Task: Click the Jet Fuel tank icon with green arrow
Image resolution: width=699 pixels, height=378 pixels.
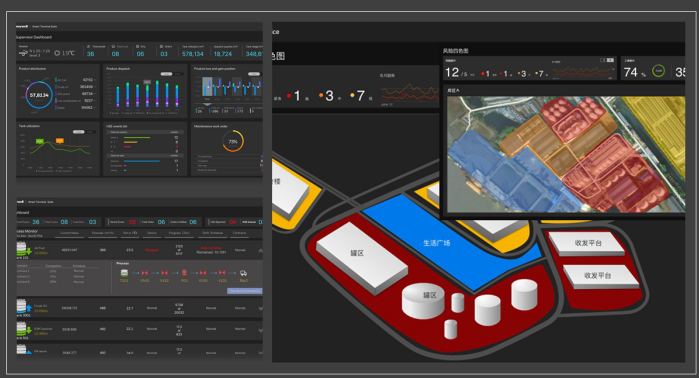Action: 24,249
